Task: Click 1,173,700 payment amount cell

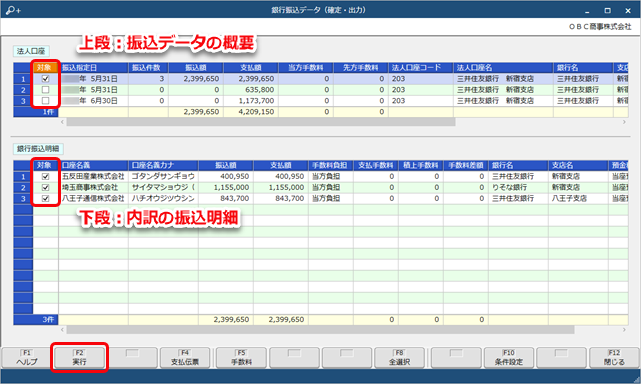Action: coord(251,101)
